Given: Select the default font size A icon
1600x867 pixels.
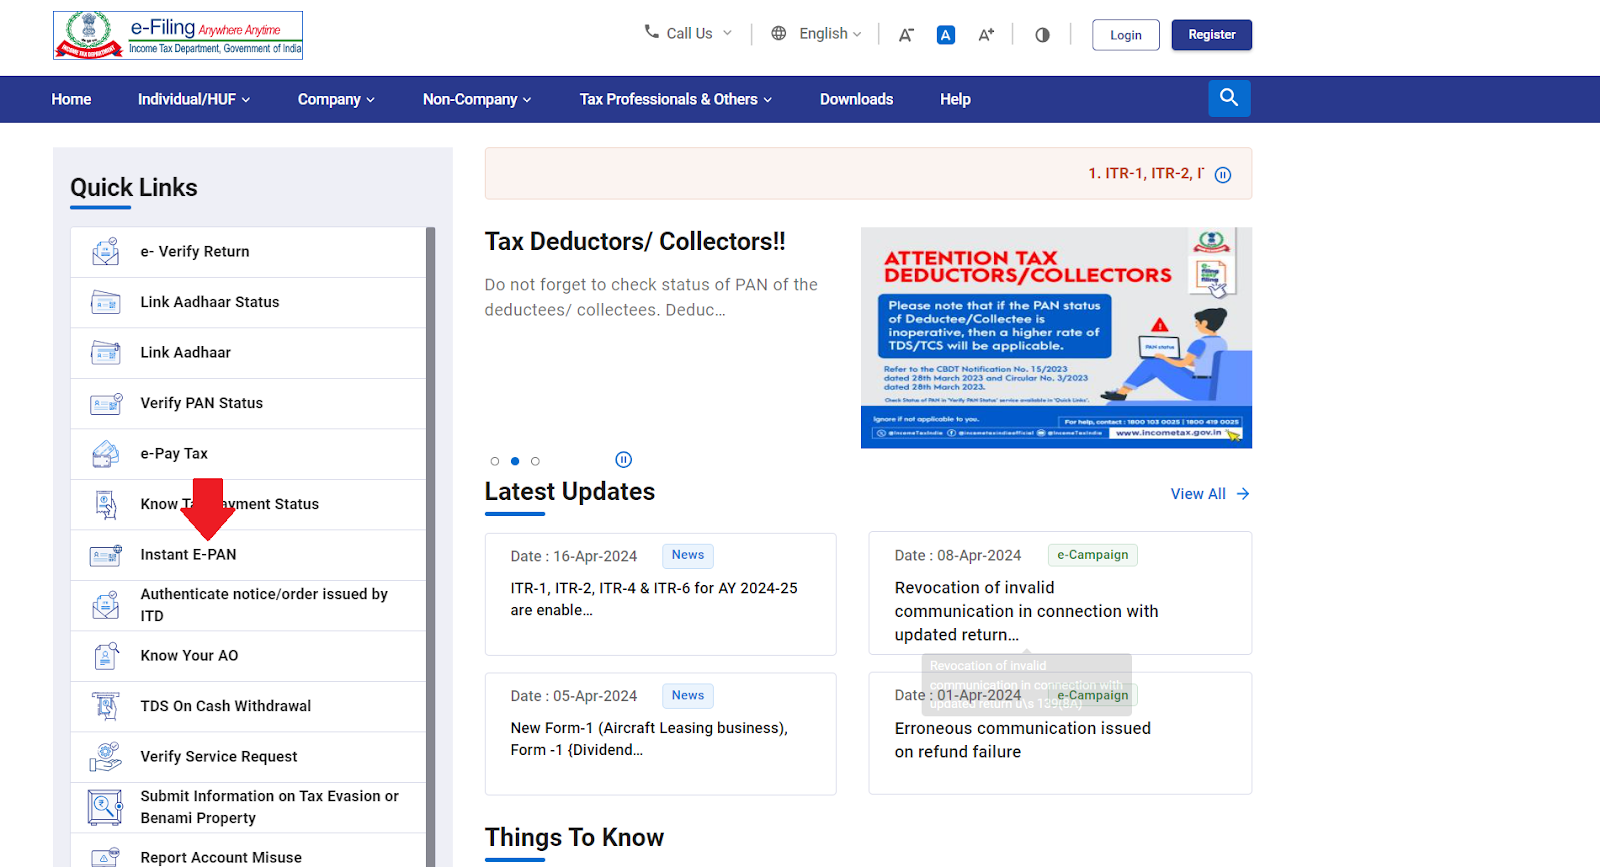Looking at the screenshot, I should [x=946, y=35].
